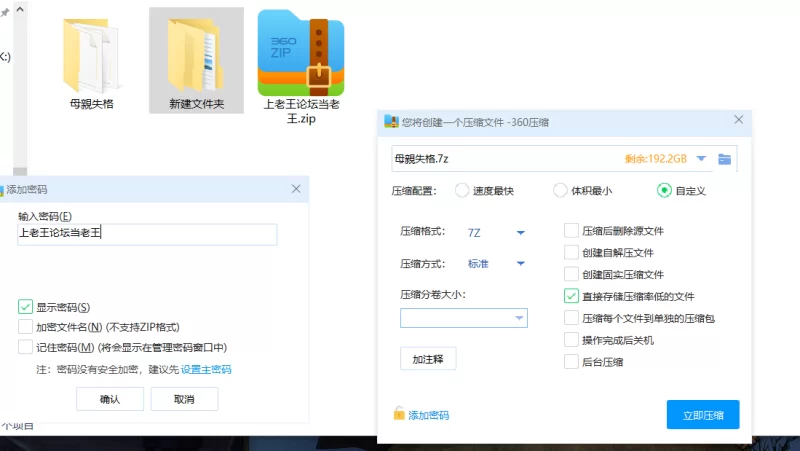Viewport: 800px width, 451px height.
Task: Click the lock icon next to 添加密码
Action: pos(399,414)
